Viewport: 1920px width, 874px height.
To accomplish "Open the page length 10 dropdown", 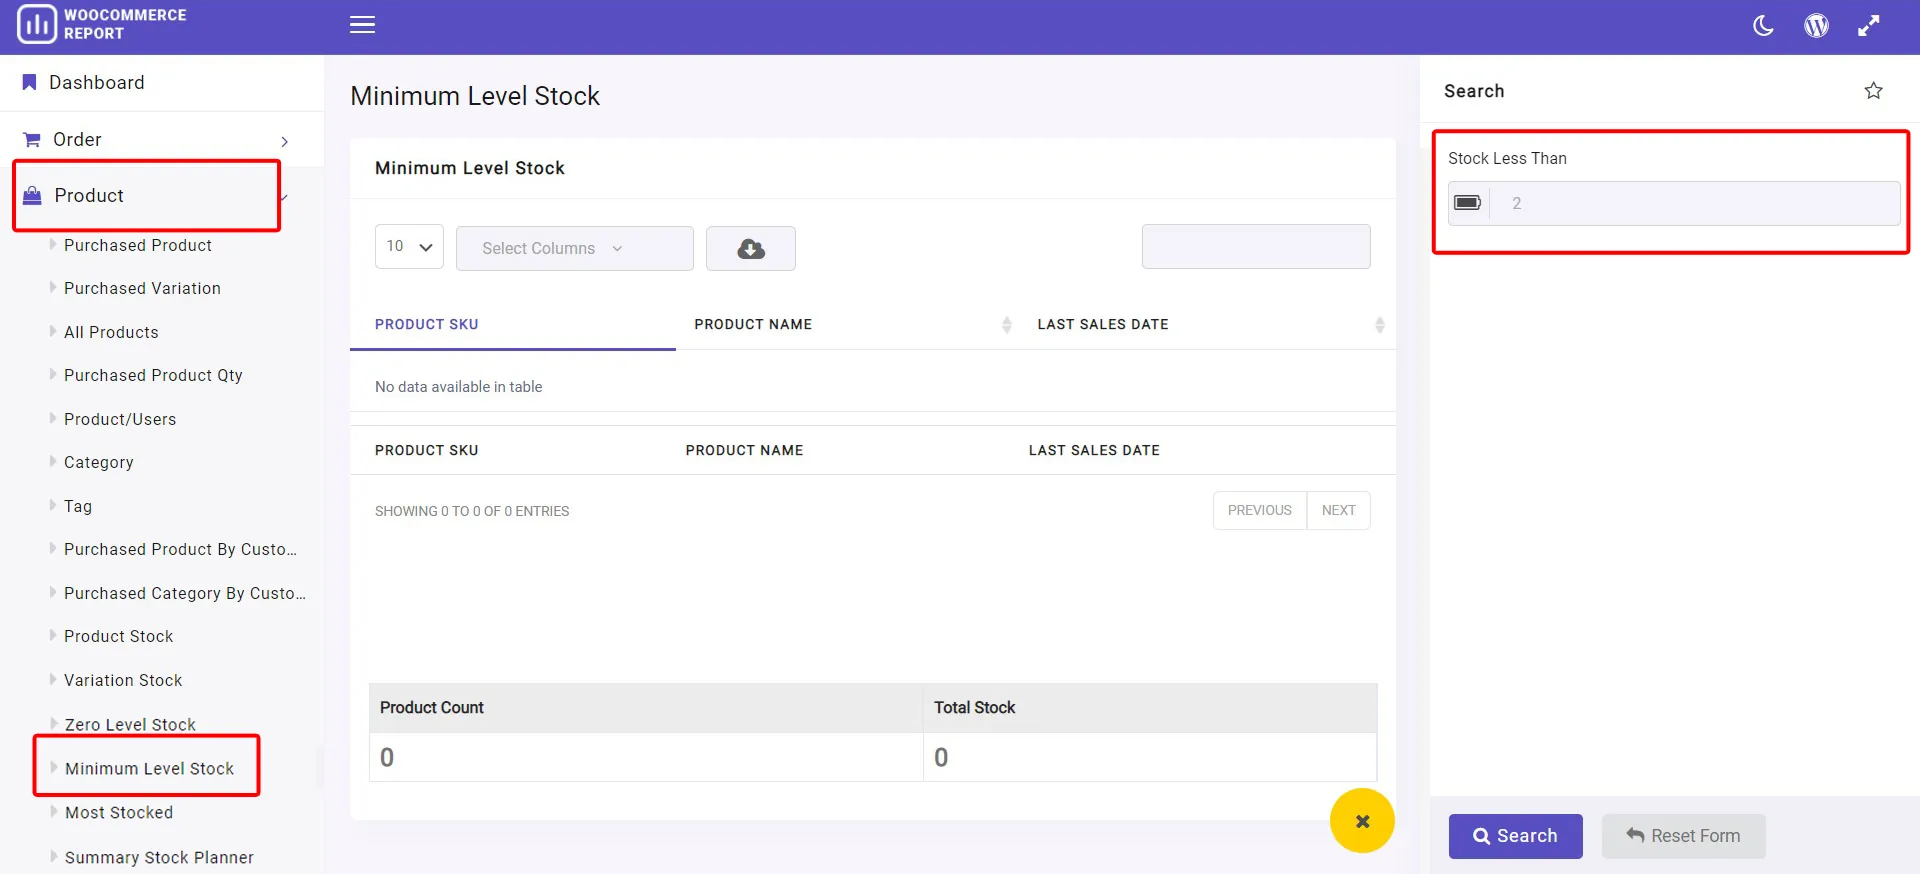I will tap(409, 247).
